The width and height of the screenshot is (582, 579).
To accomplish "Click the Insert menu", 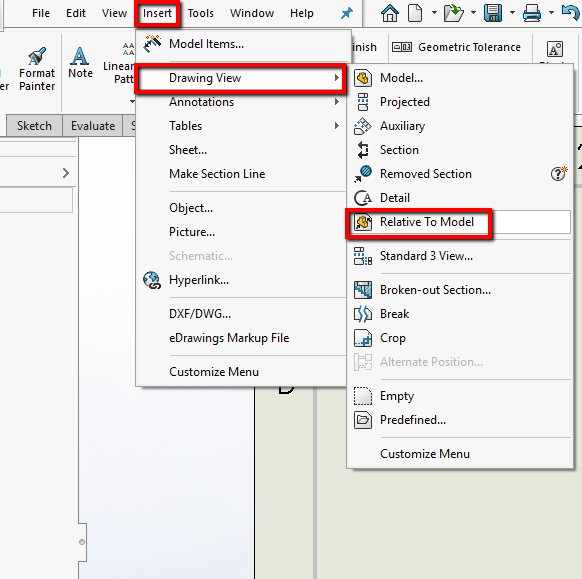I will 157,13.
